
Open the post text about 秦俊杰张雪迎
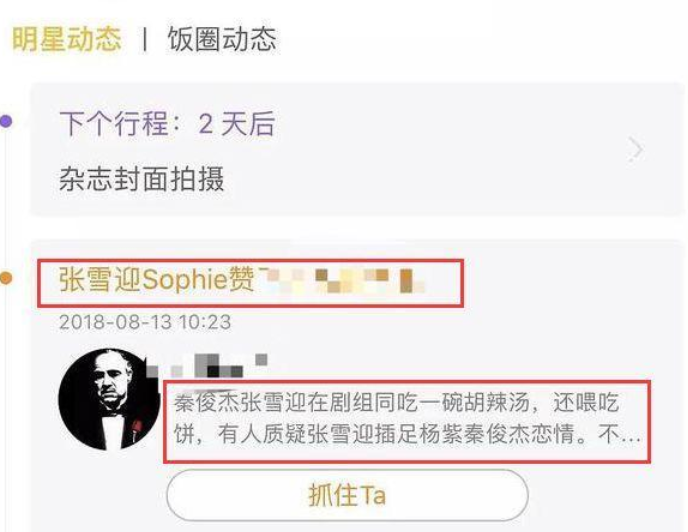(x=407, y=419)
